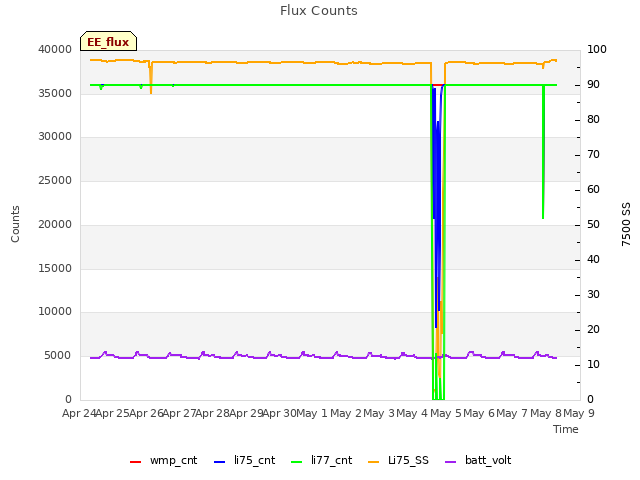Image resolution: width=640 pixels, height=480 pixels.
Task: Toggle the li77_cnt legend entry
Action: [322, 460]
